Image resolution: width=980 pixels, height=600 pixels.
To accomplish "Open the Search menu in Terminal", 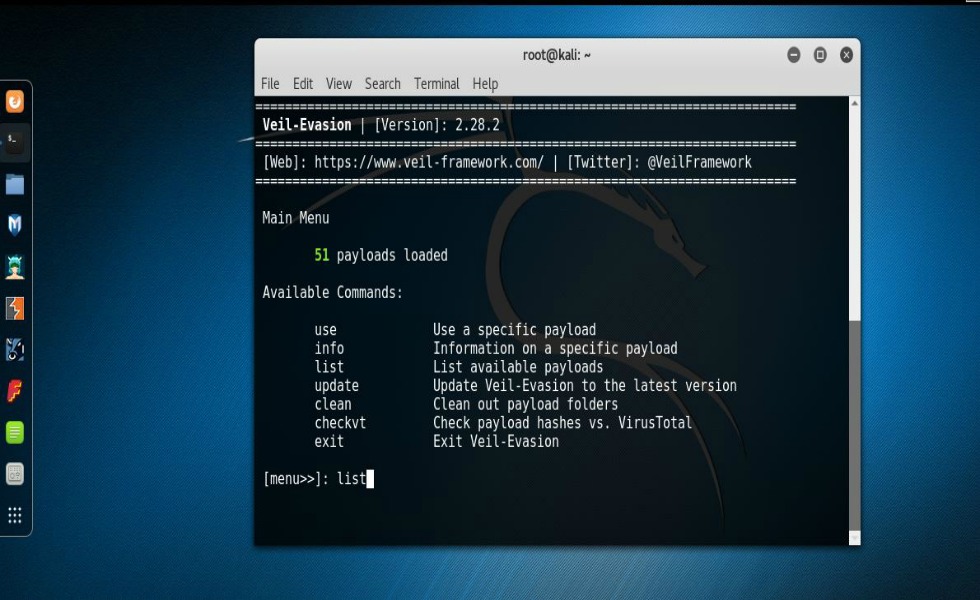I will pos(382,84).
